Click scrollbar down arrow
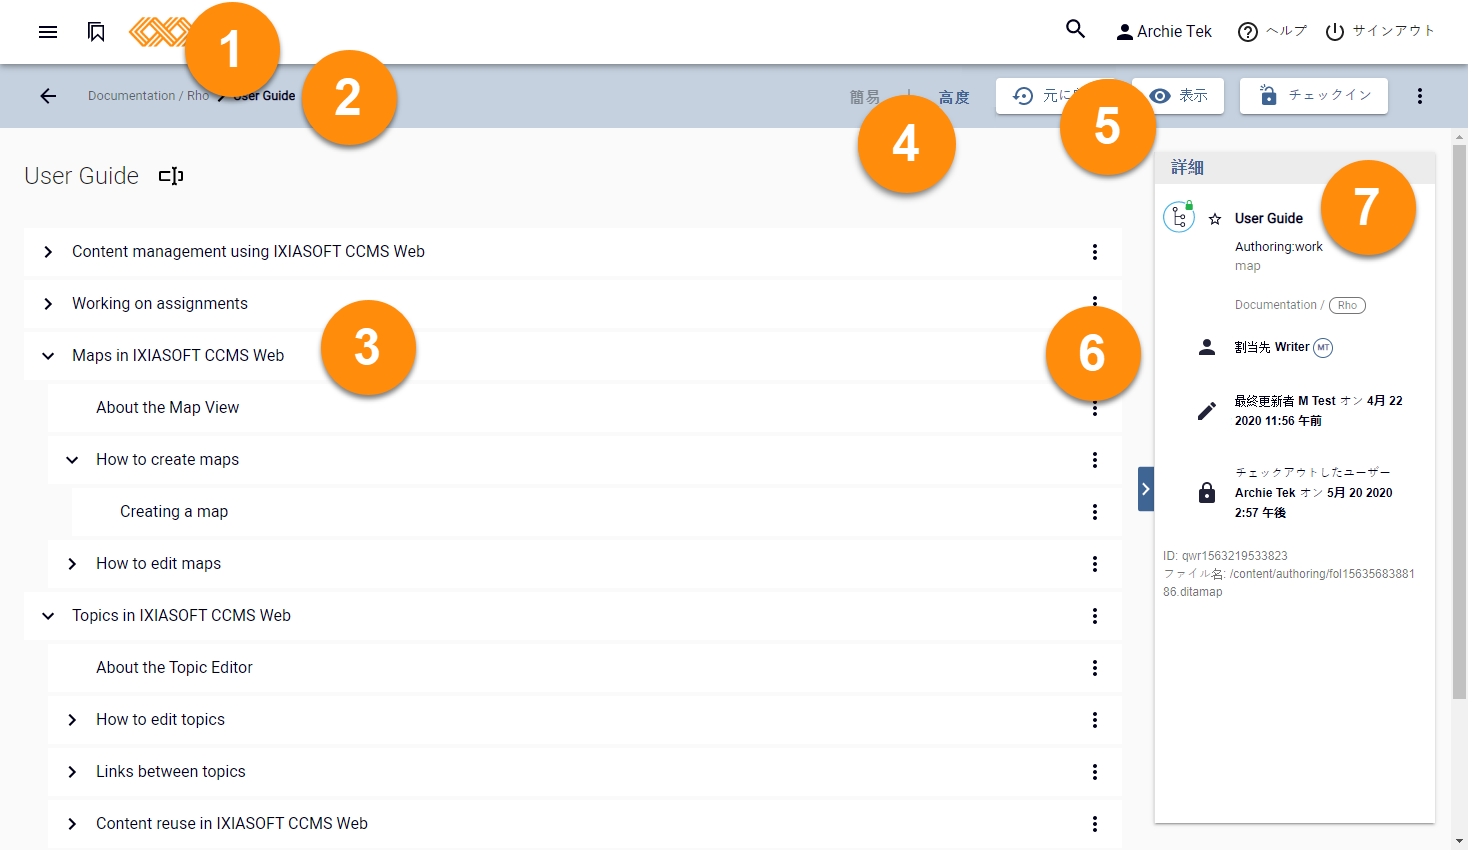The image size is (1468, 850). tap(1460, 842)
